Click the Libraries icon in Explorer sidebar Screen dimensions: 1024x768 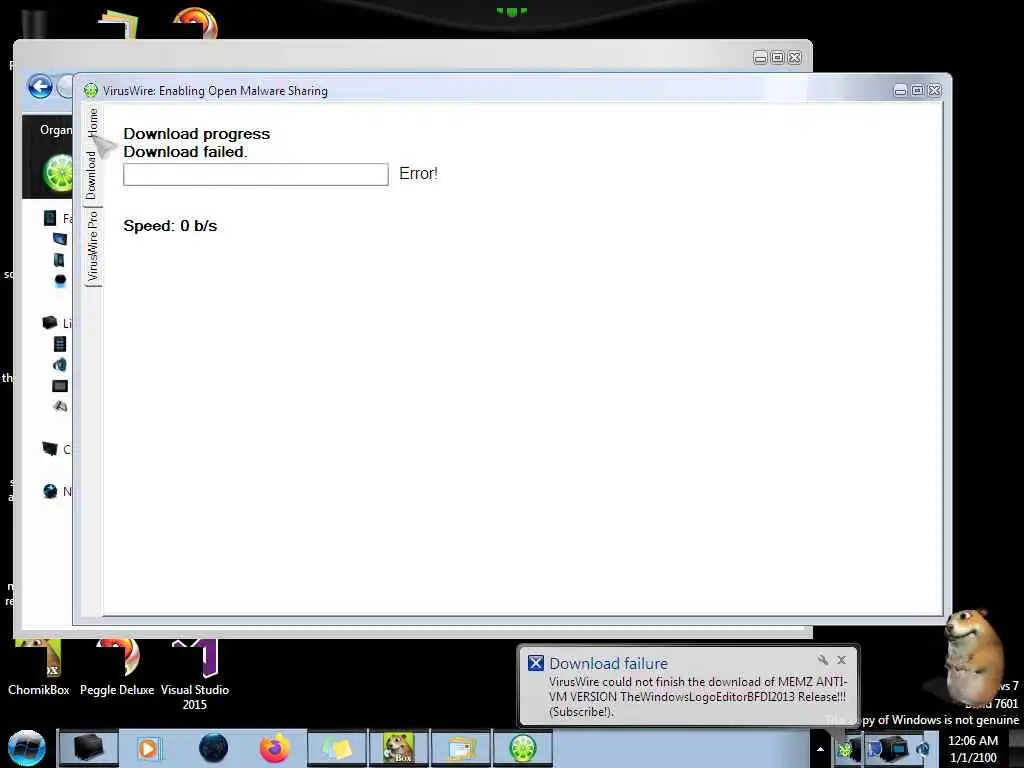tap(50, 323)
